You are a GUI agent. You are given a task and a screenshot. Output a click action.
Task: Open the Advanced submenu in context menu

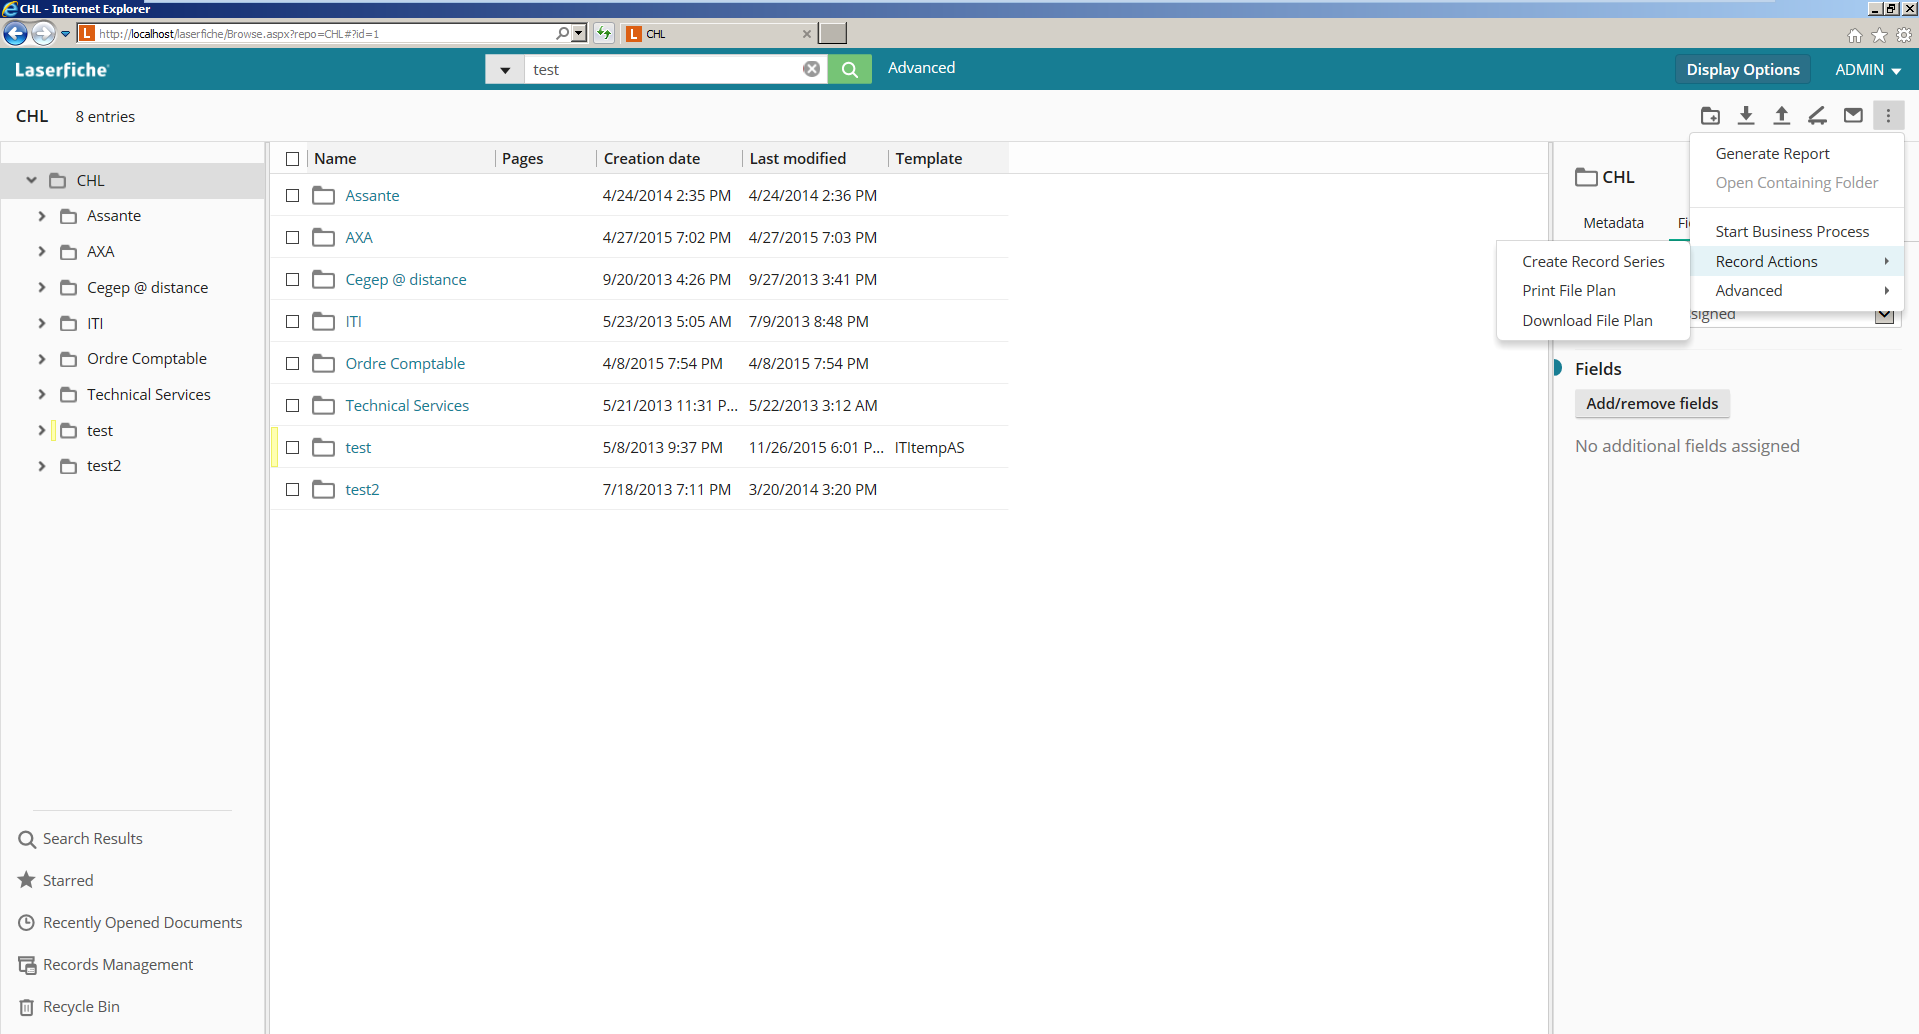pyautogui.click(x=1796, y=291)
